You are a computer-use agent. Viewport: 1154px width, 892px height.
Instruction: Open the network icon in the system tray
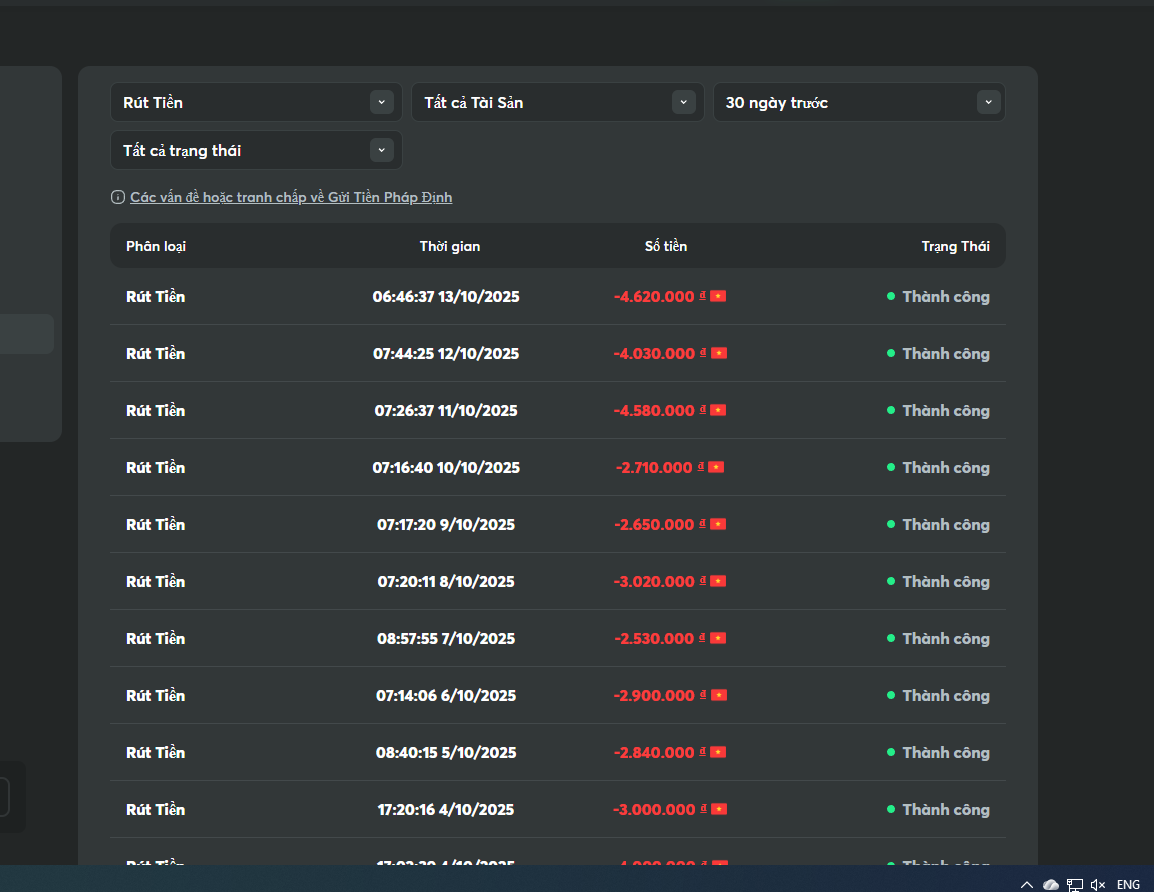[1075, 884]
